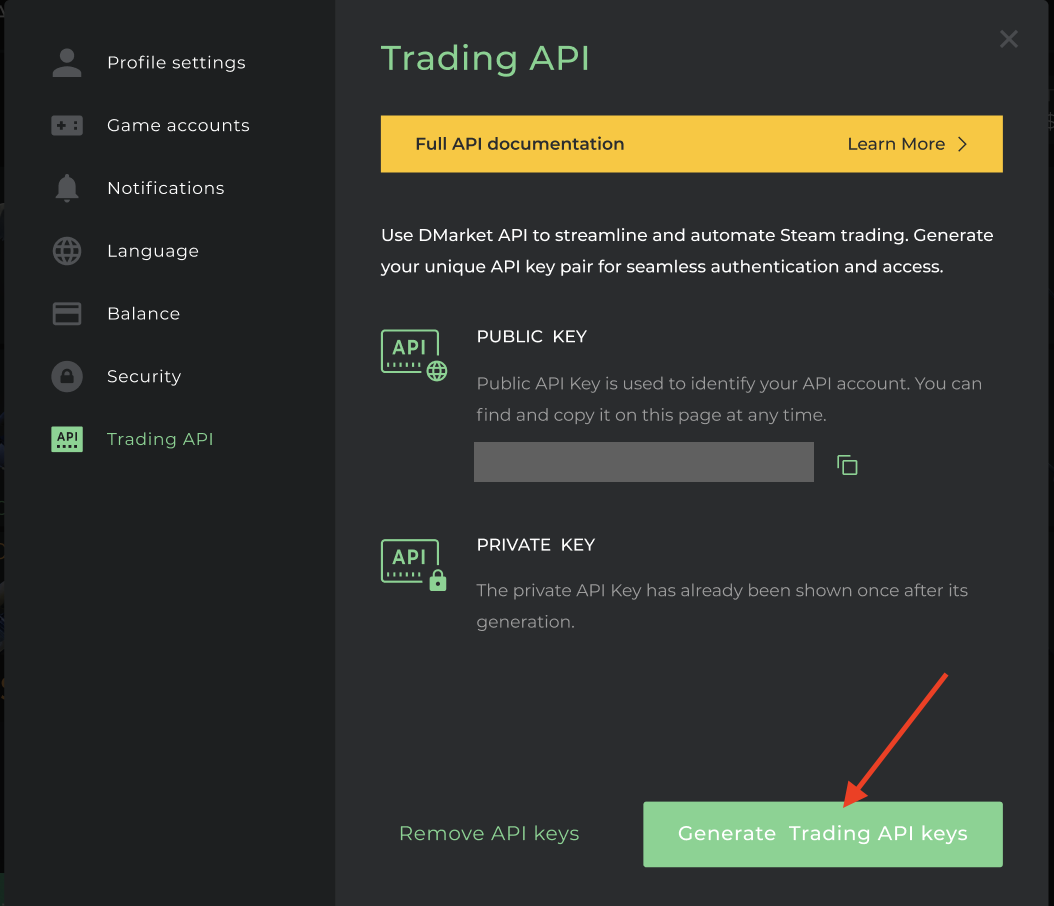Viewport: 1054px width, 906px height.
Task: Close the Trading API dialog
Action: point(1008,39)
